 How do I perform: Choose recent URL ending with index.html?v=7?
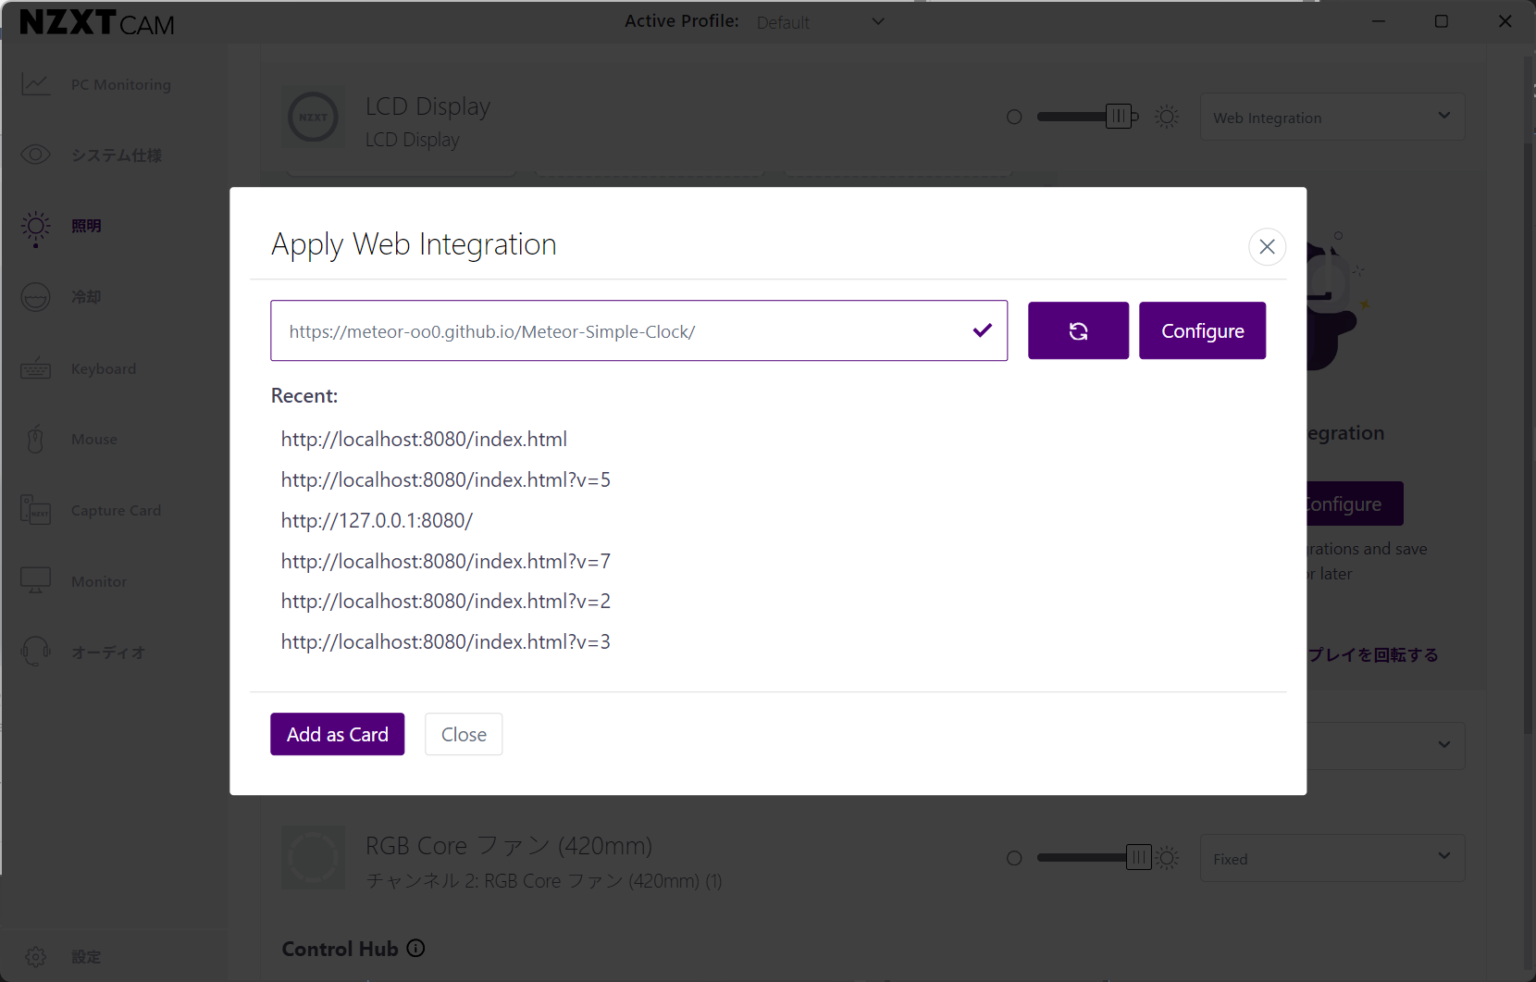(x=445, y=562)
